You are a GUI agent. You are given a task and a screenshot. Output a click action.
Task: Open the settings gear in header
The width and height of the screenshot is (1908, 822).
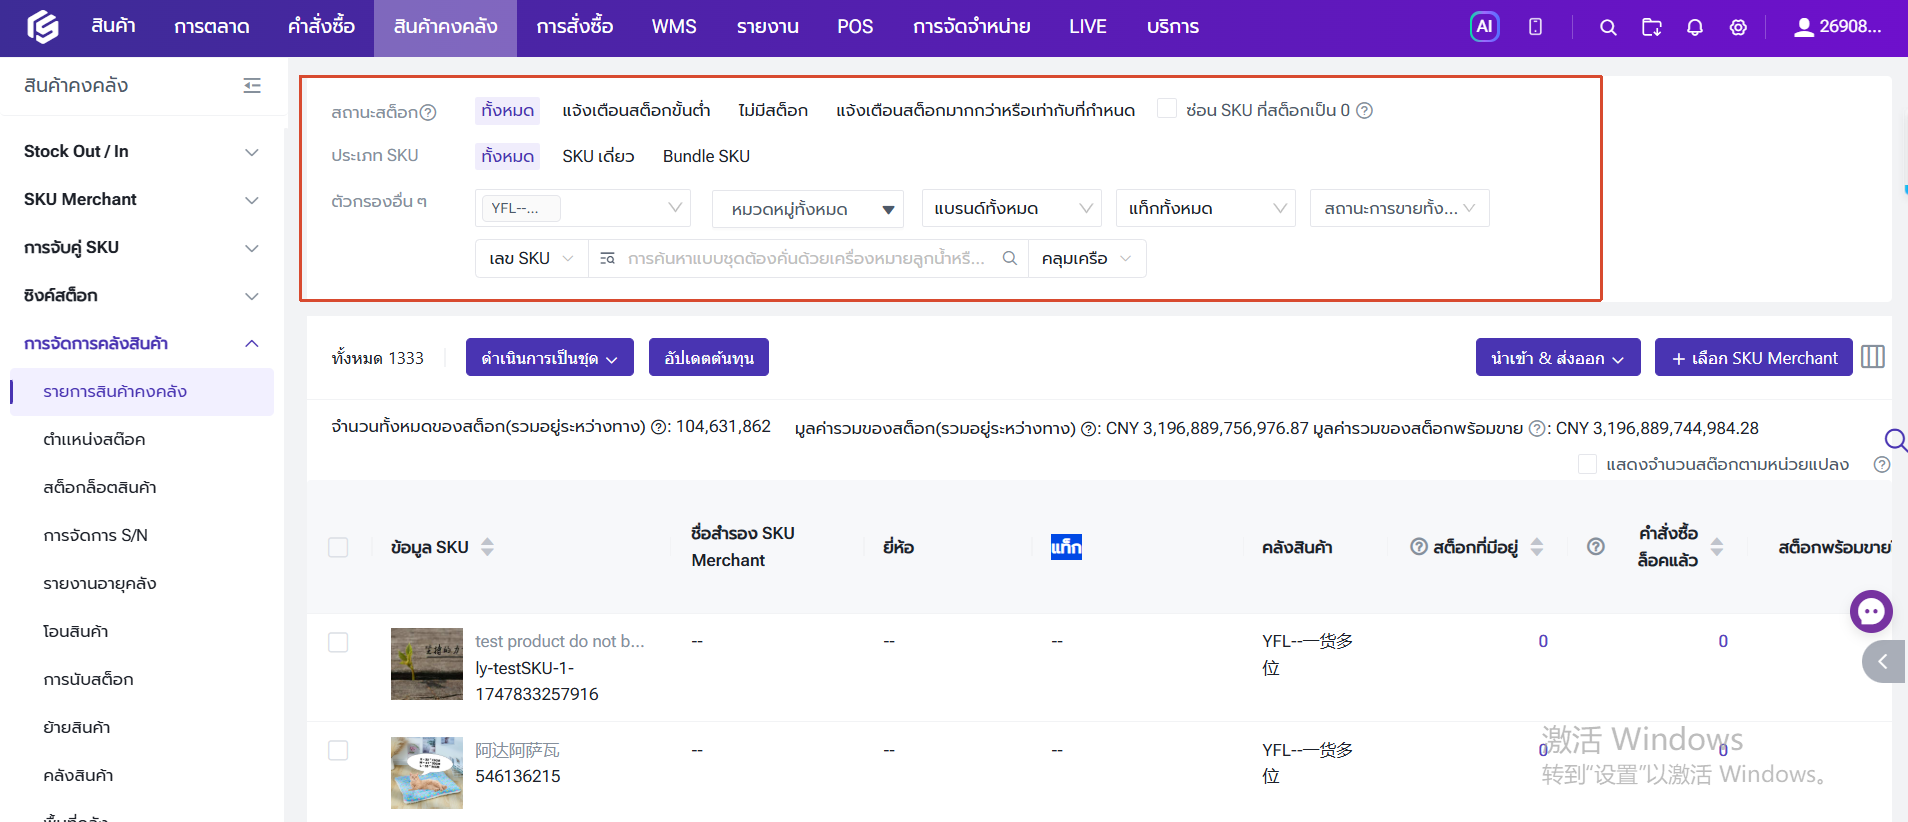(1739, 28)
